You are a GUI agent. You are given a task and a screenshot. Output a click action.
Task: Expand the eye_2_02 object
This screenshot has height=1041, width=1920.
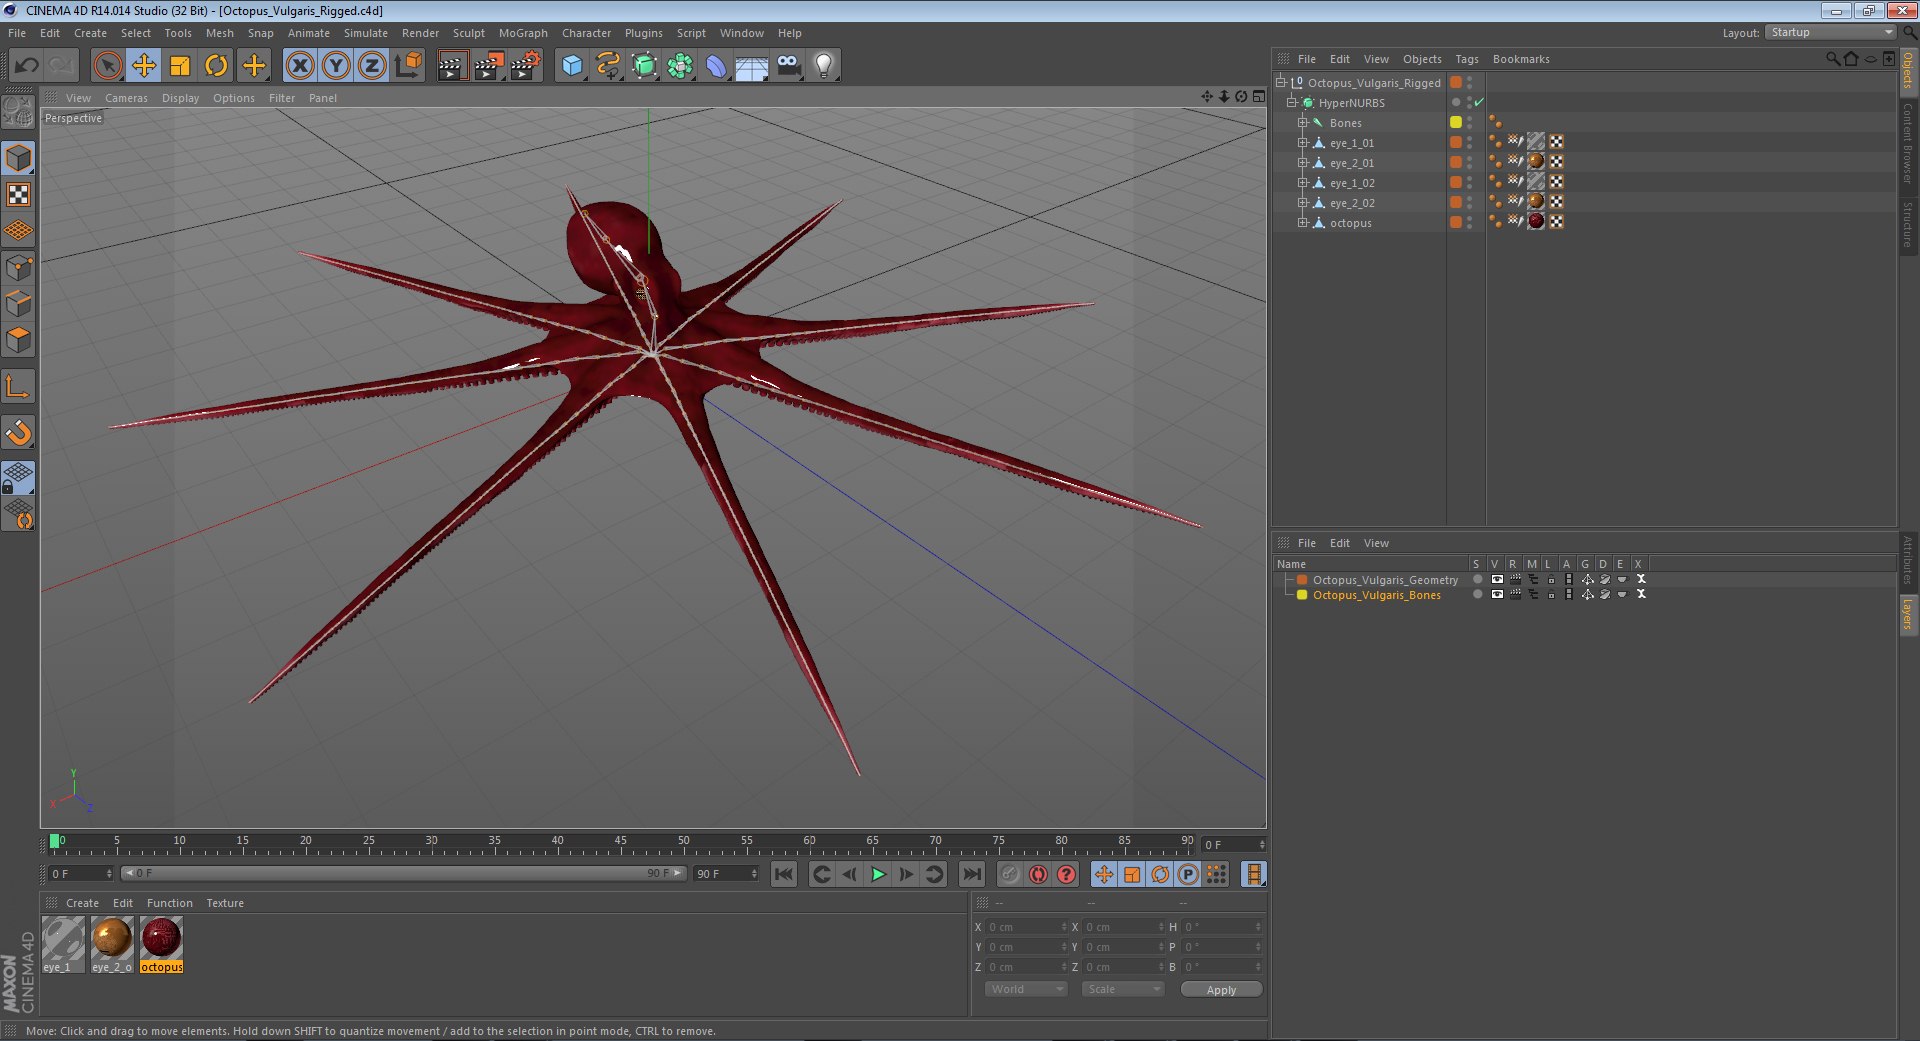[1302, 202]
